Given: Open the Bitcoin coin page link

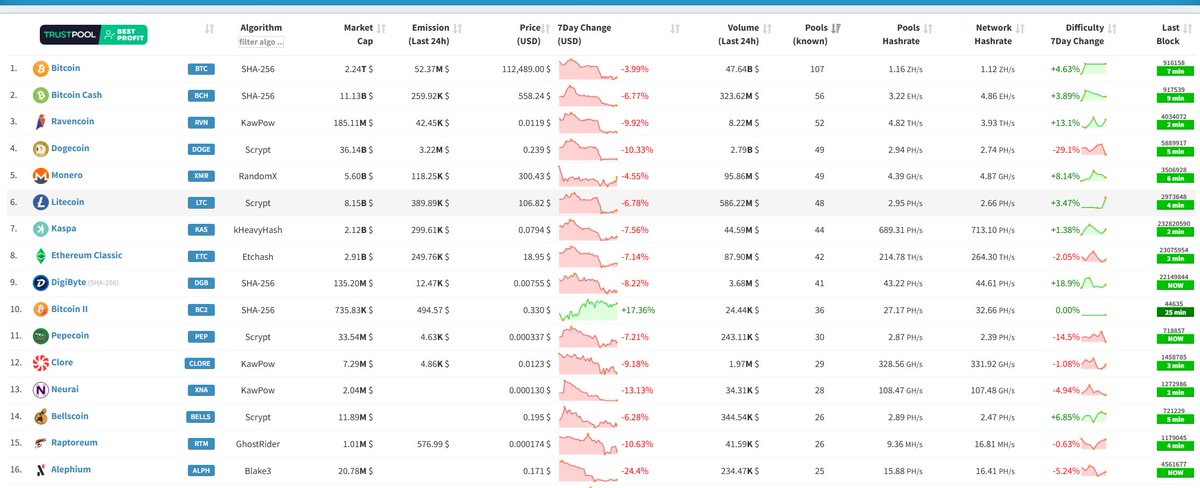Looking at the screenshot, I should coord(66,69).
